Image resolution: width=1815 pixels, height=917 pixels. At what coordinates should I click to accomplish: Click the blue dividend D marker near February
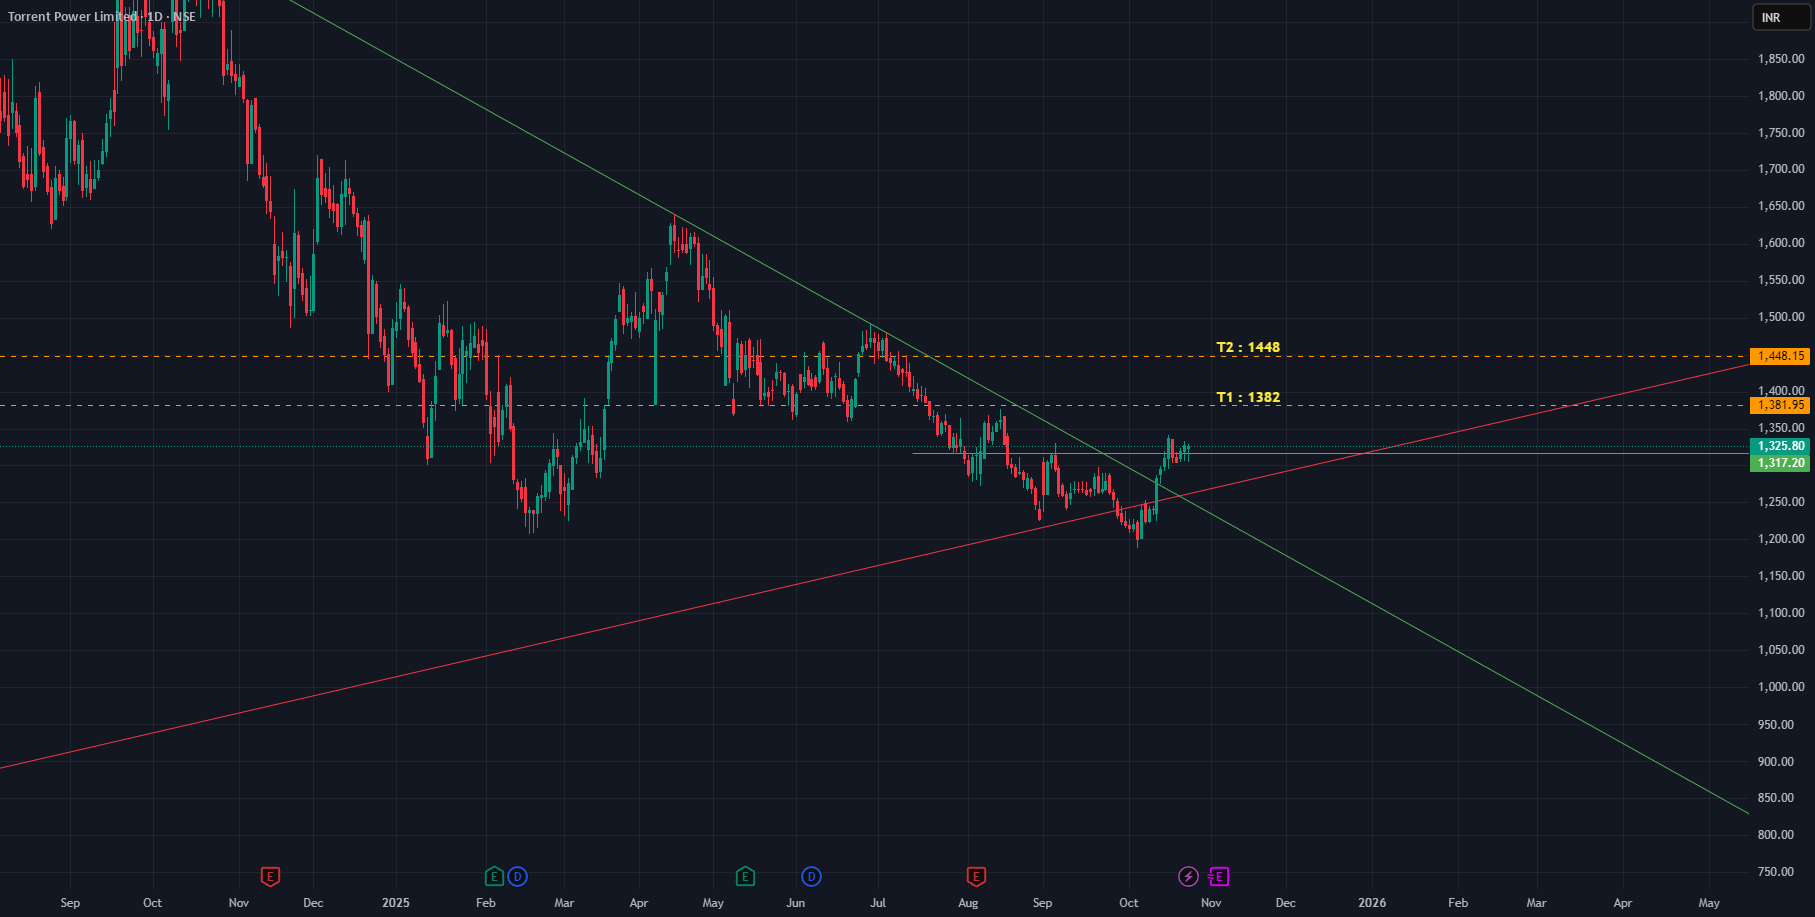517,877
